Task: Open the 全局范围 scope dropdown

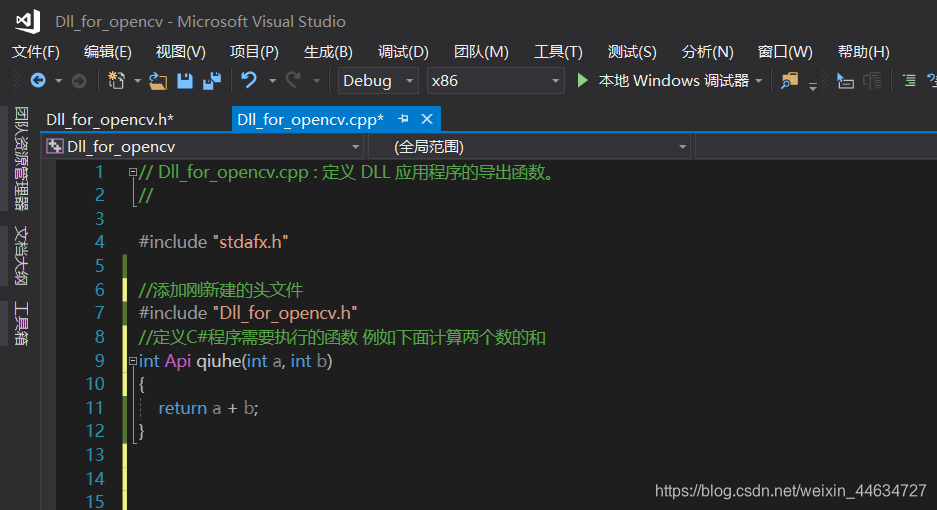Action: click(x=530, y=146)
